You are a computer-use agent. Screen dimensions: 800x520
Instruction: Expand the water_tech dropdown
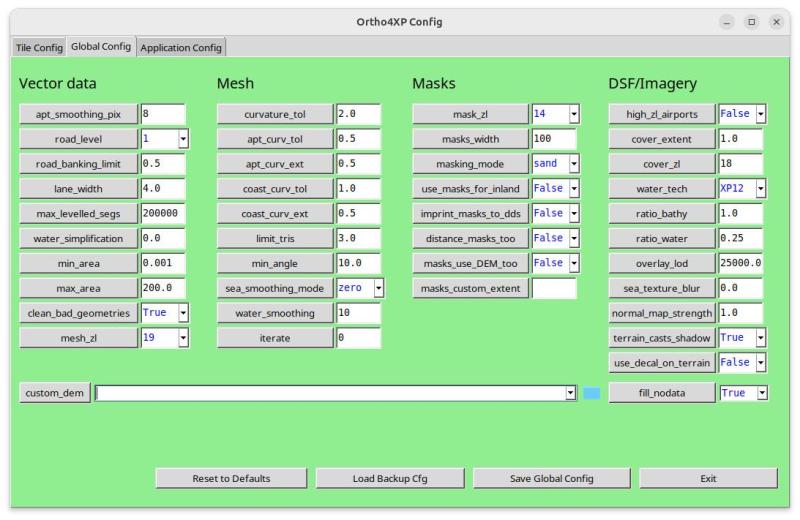coord(761,189)
